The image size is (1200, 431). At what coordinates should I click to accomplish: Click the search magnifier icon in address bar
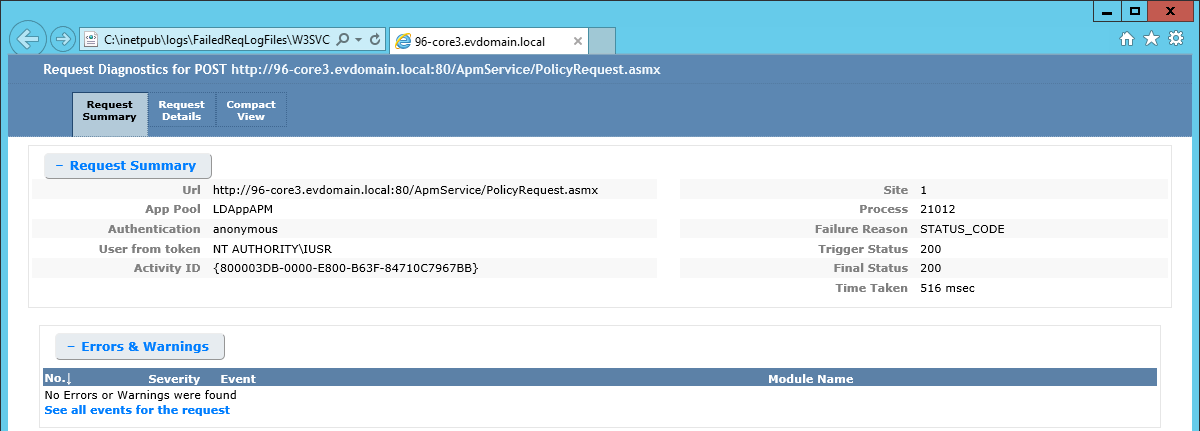click(x=342, y=40)
